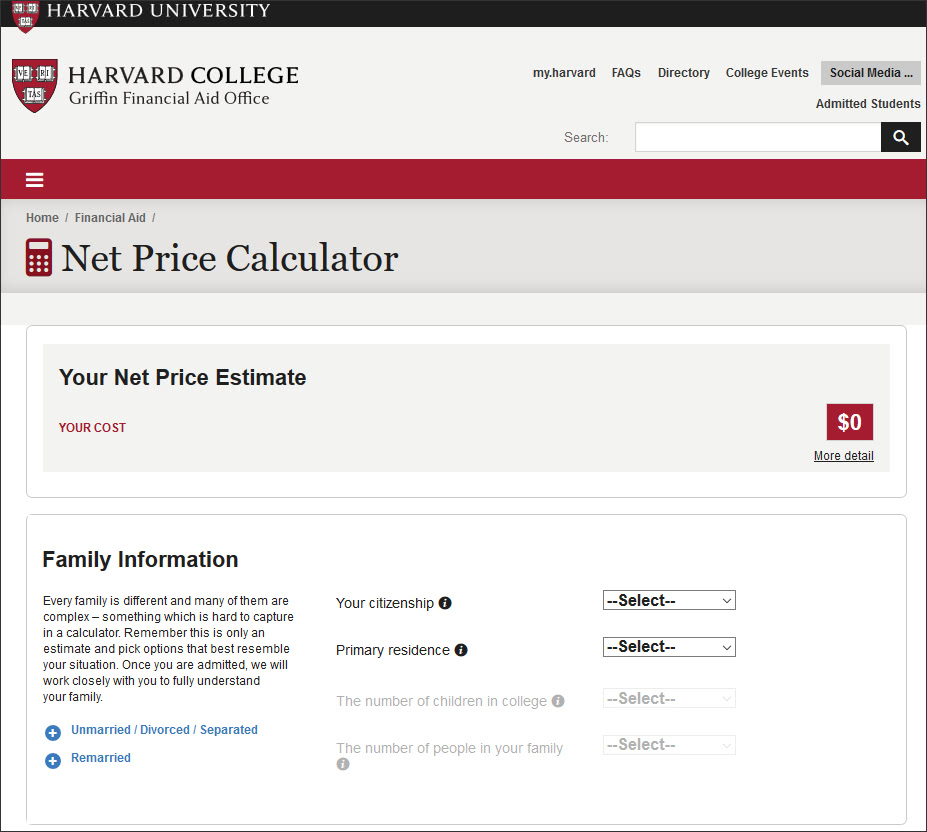The height and width of the screenshot is (832, 927).
Task: Click the citizenship info icon
Action: pos(445,603)
